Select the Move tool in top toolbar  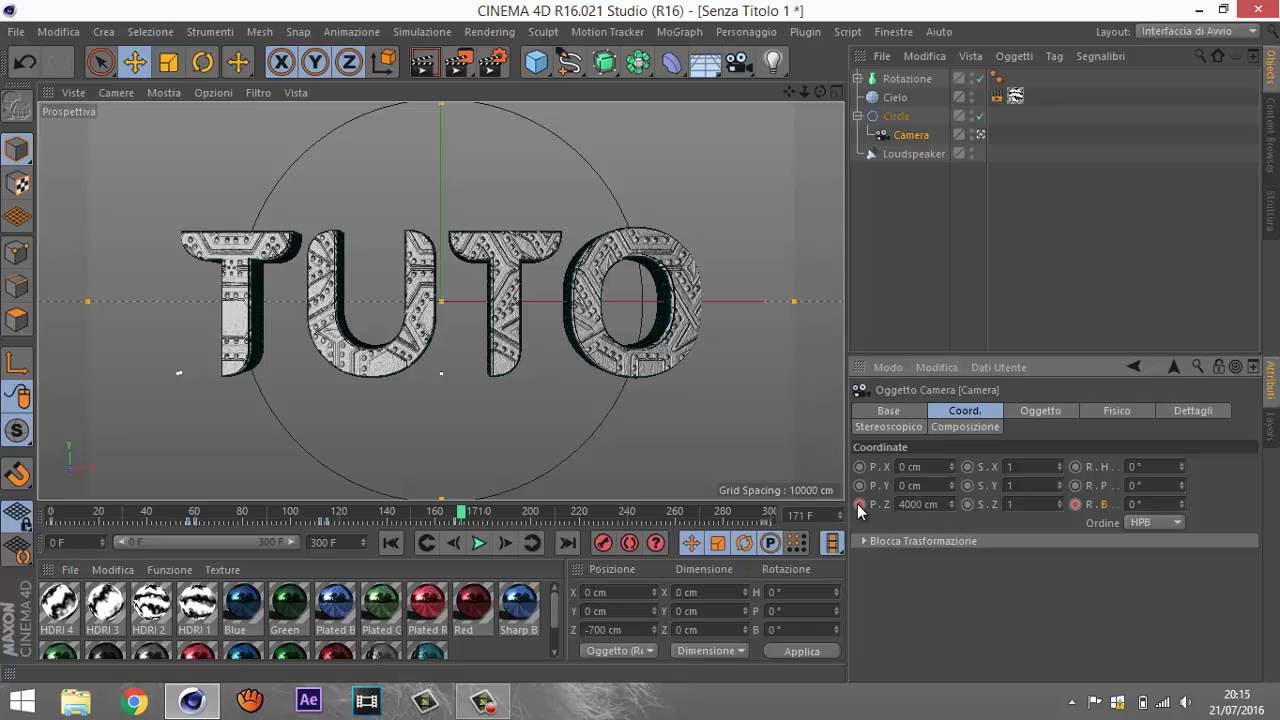pos(134,63)
